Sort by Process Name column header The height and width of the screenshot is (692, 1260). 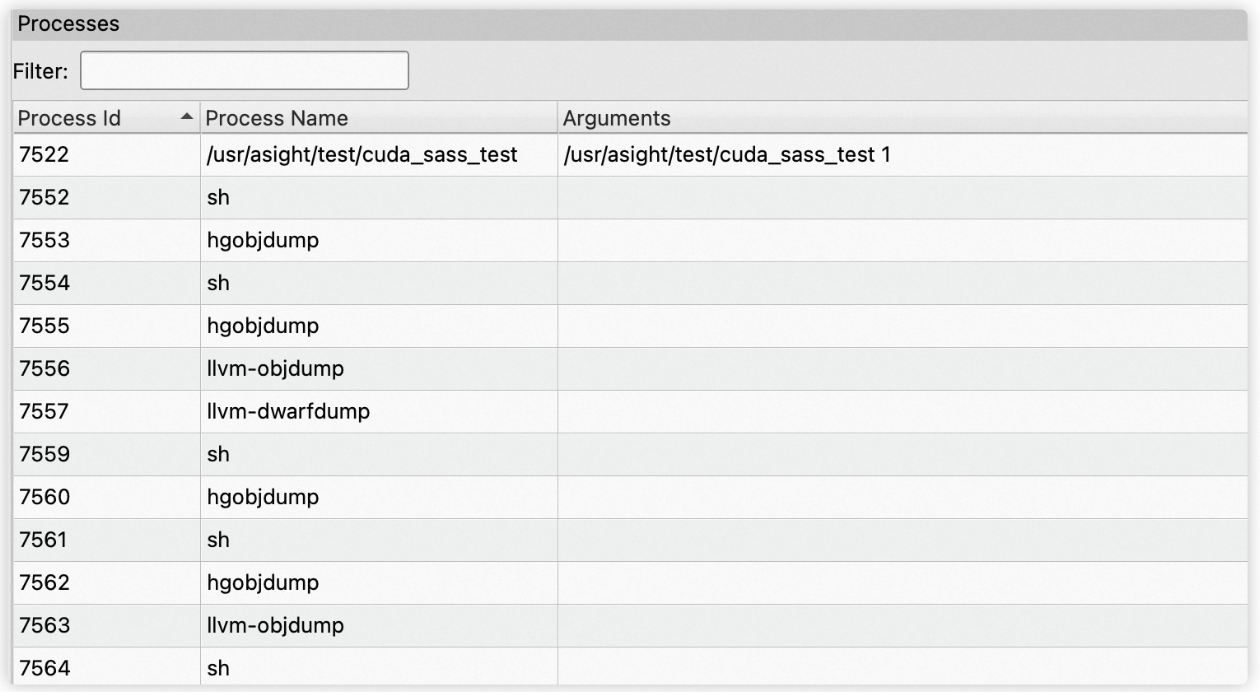point(378,118)
